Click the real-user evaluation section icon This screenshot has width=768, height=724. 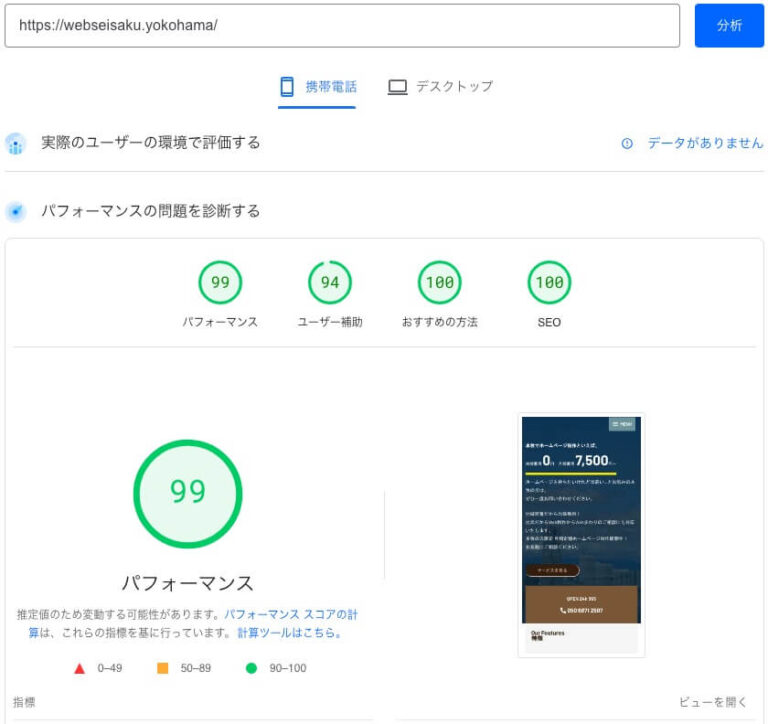[x=15, y=144]
